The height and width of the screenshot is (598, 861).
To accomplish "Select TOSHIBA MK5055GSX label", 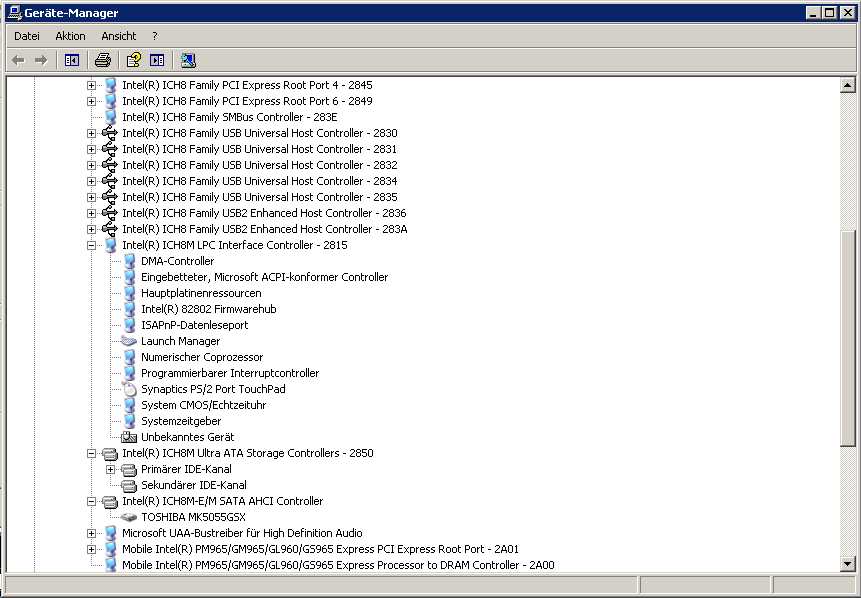I will tap(193, 517).
